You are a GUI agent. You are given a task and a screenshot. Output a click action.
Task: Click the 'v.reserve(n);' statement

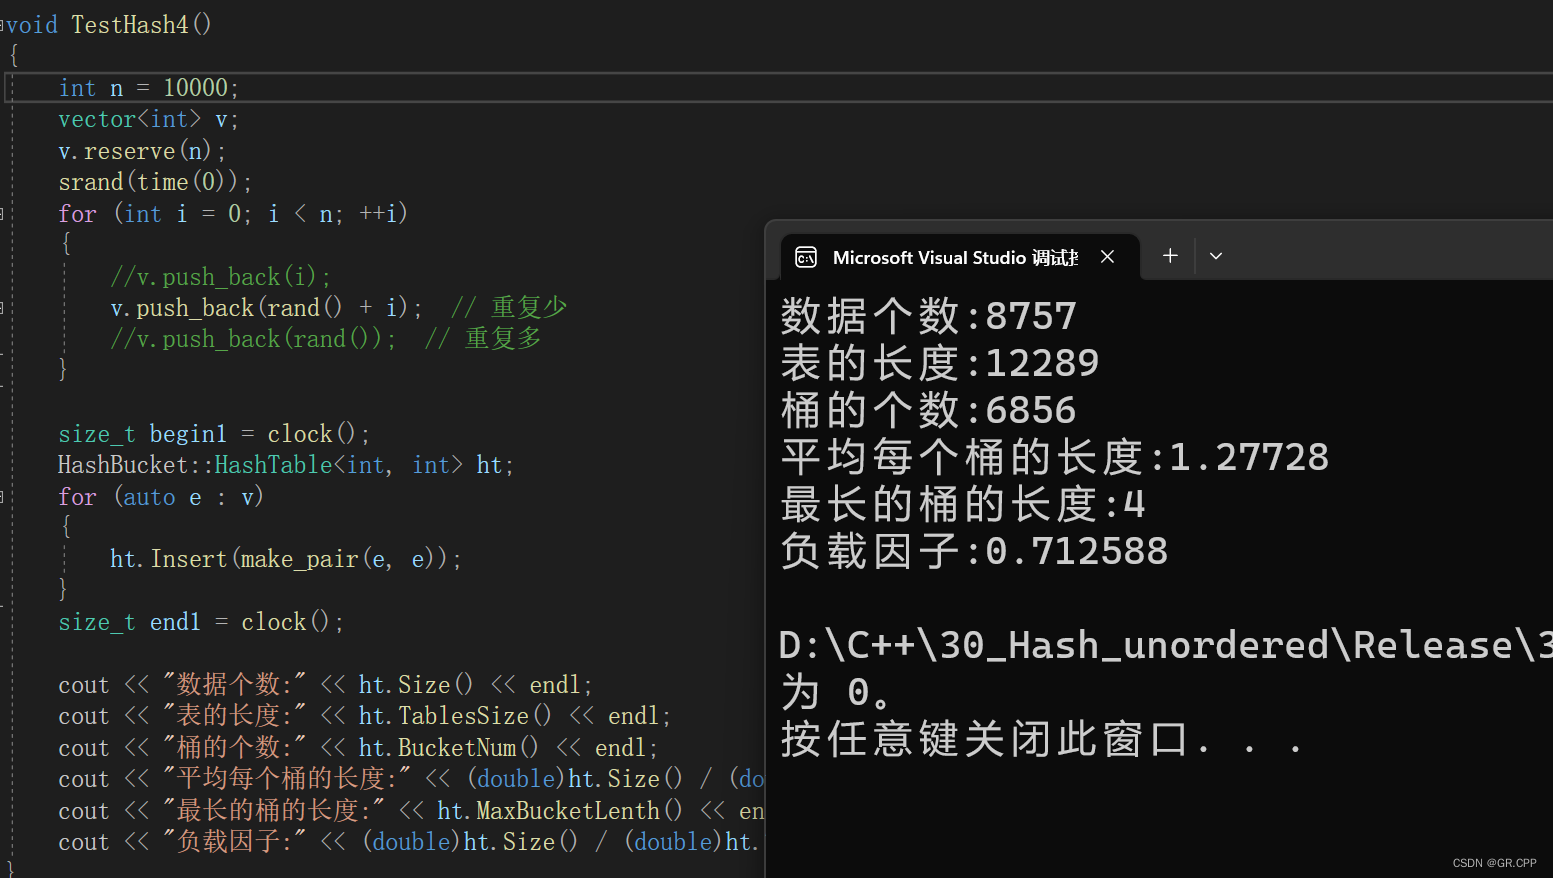142,151
